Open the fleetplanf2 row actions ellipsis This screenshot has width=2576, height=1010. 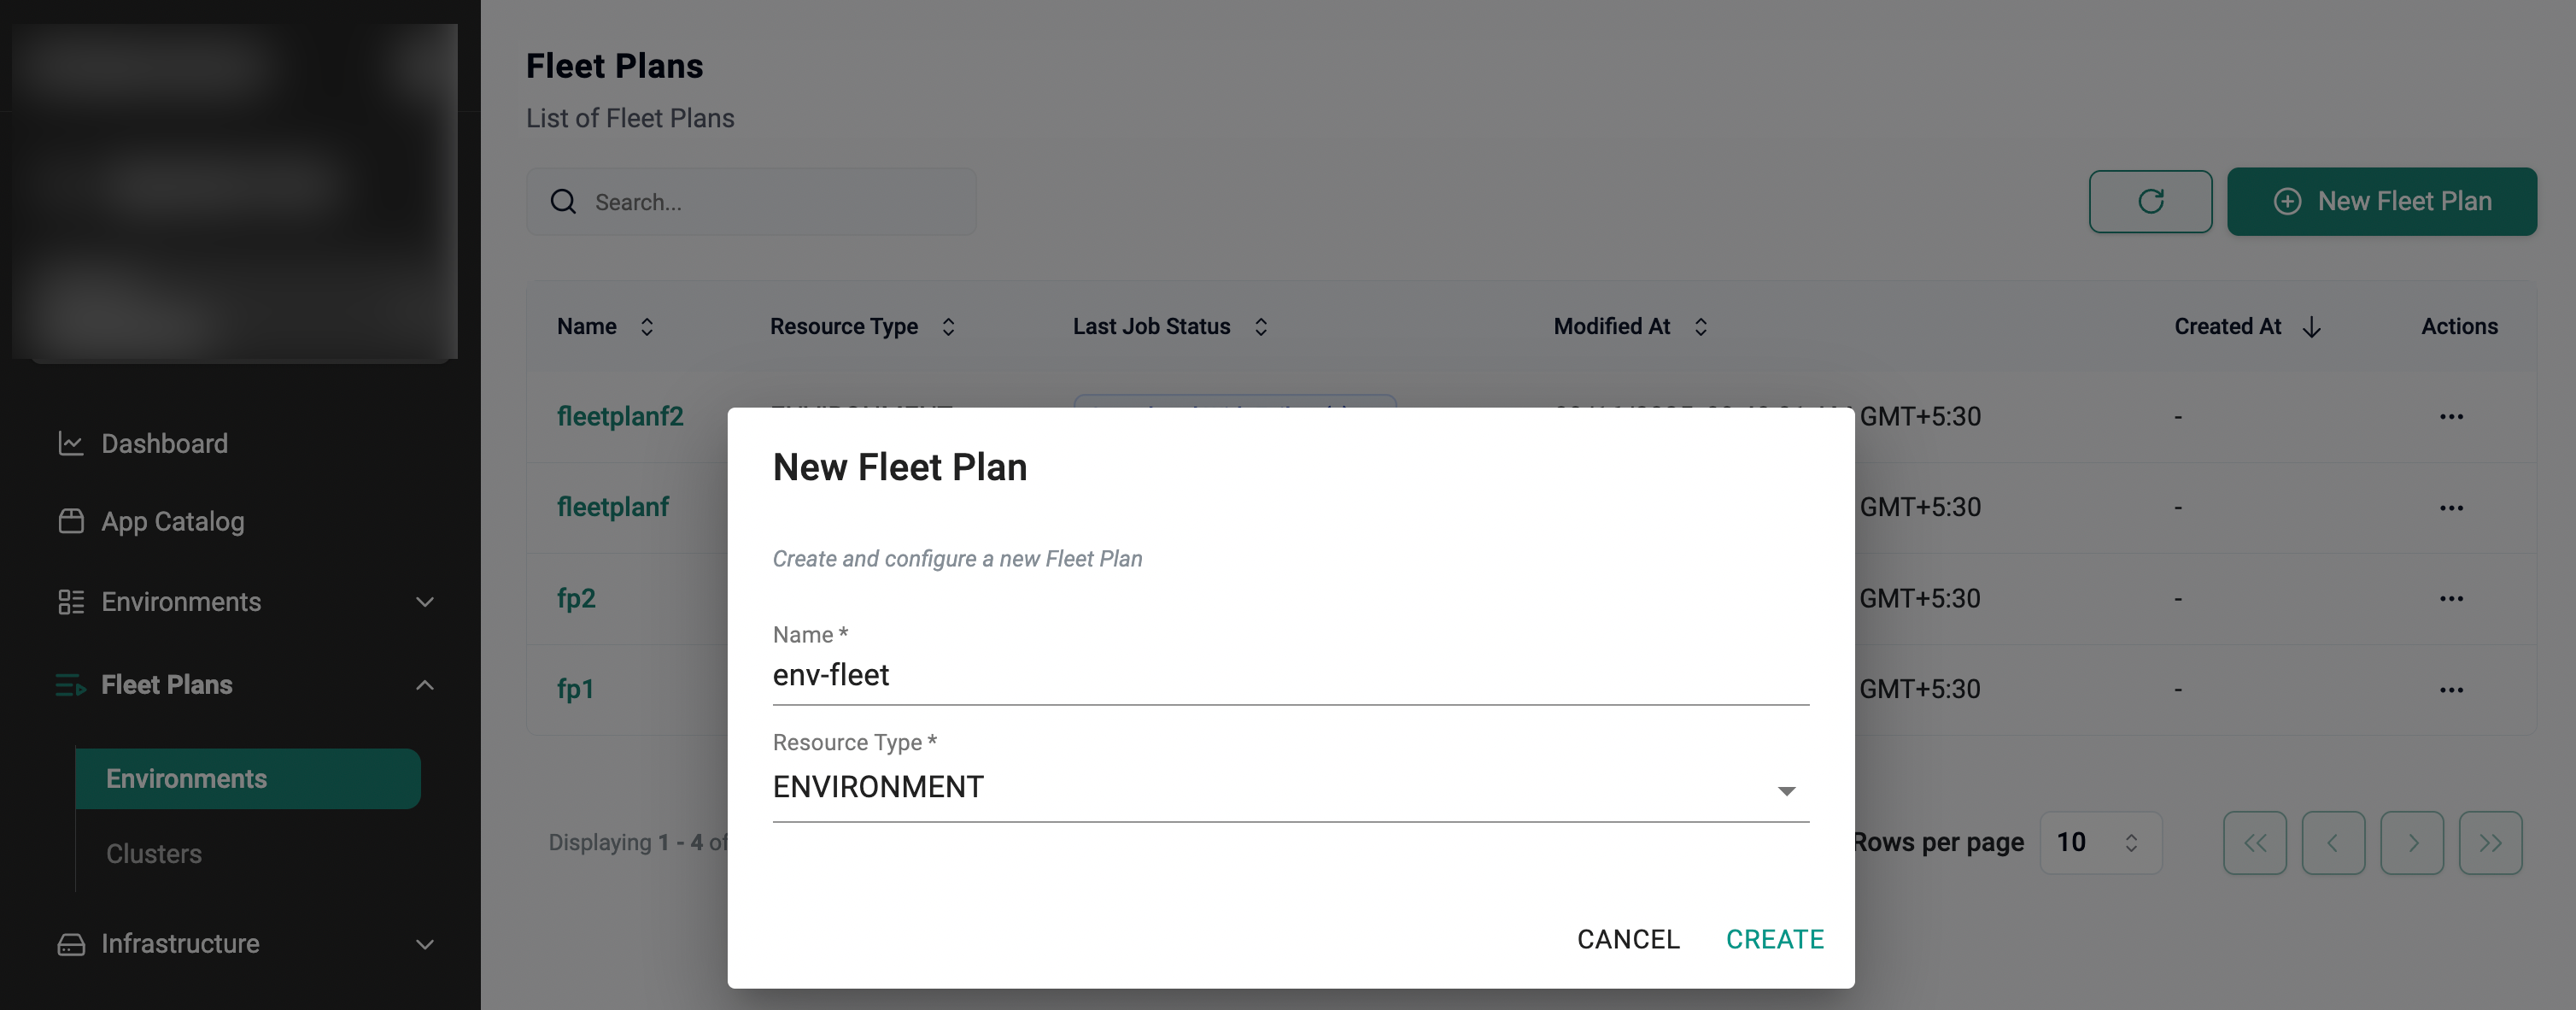pyautogui.click(x=2450, y=416)
